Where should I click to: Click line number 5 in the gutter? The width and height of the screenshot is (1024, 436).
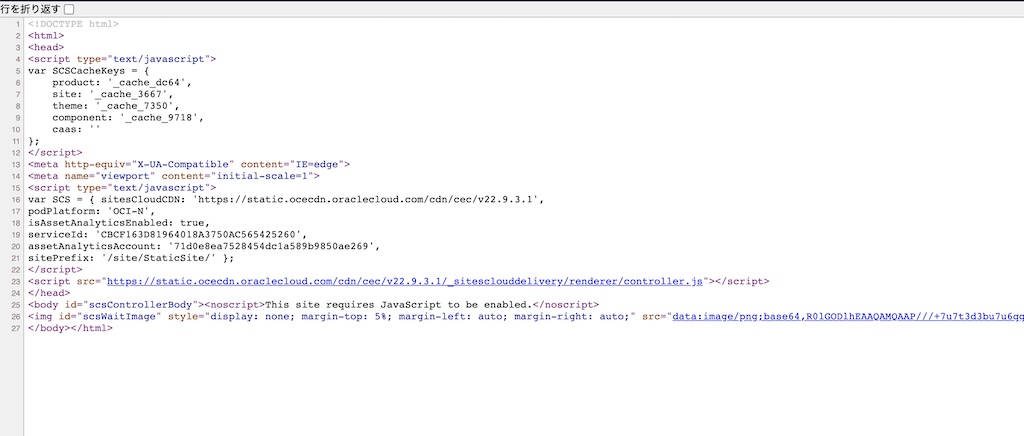(x=19, y=71)
